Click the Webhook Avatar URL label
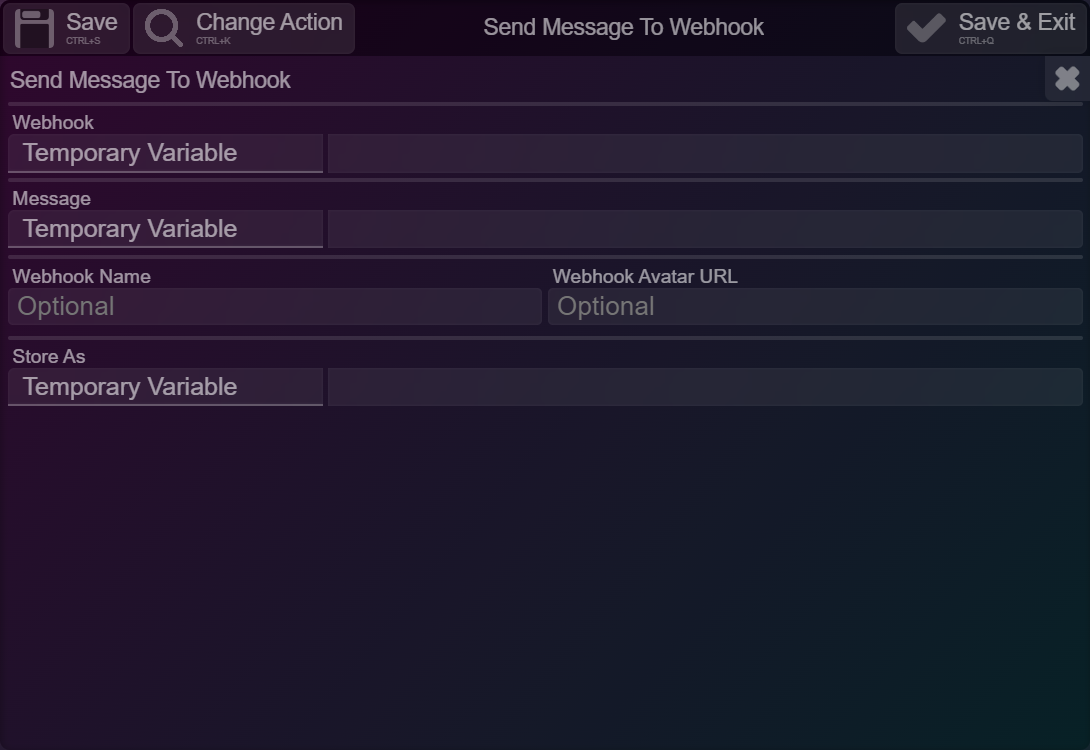Screen dimensions: 1090x750 pos(645,276)
